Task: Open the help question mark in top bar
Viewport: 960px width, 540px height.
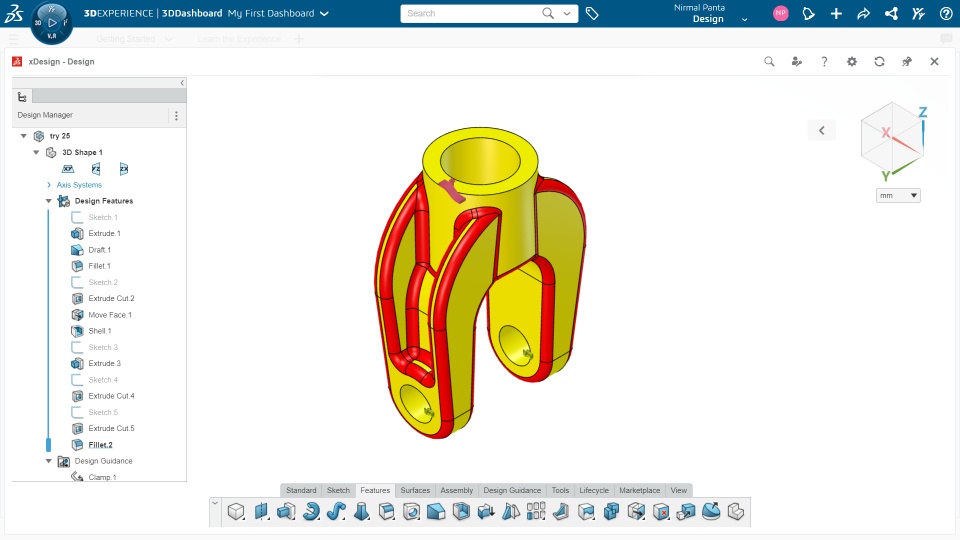Action: coord(946,13)
